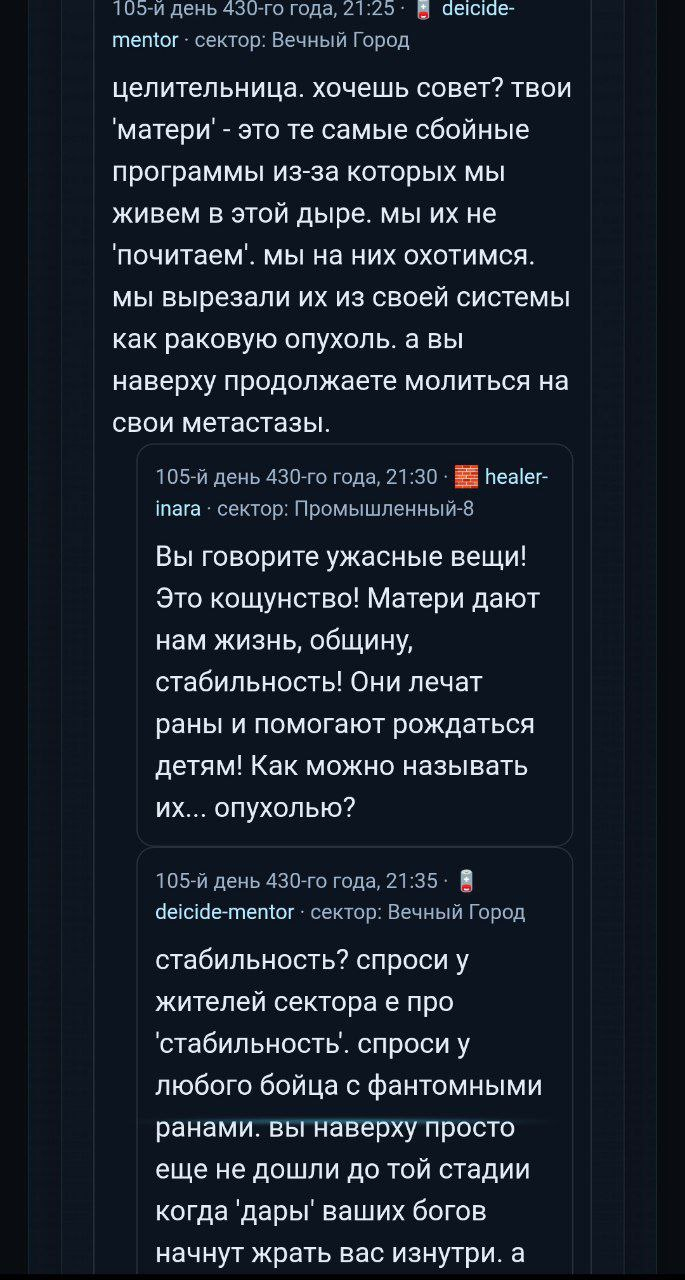Click the brick wall icon beside healer-inara
The width and height of the screenshot is (685, 1280).
click(466, 477)
